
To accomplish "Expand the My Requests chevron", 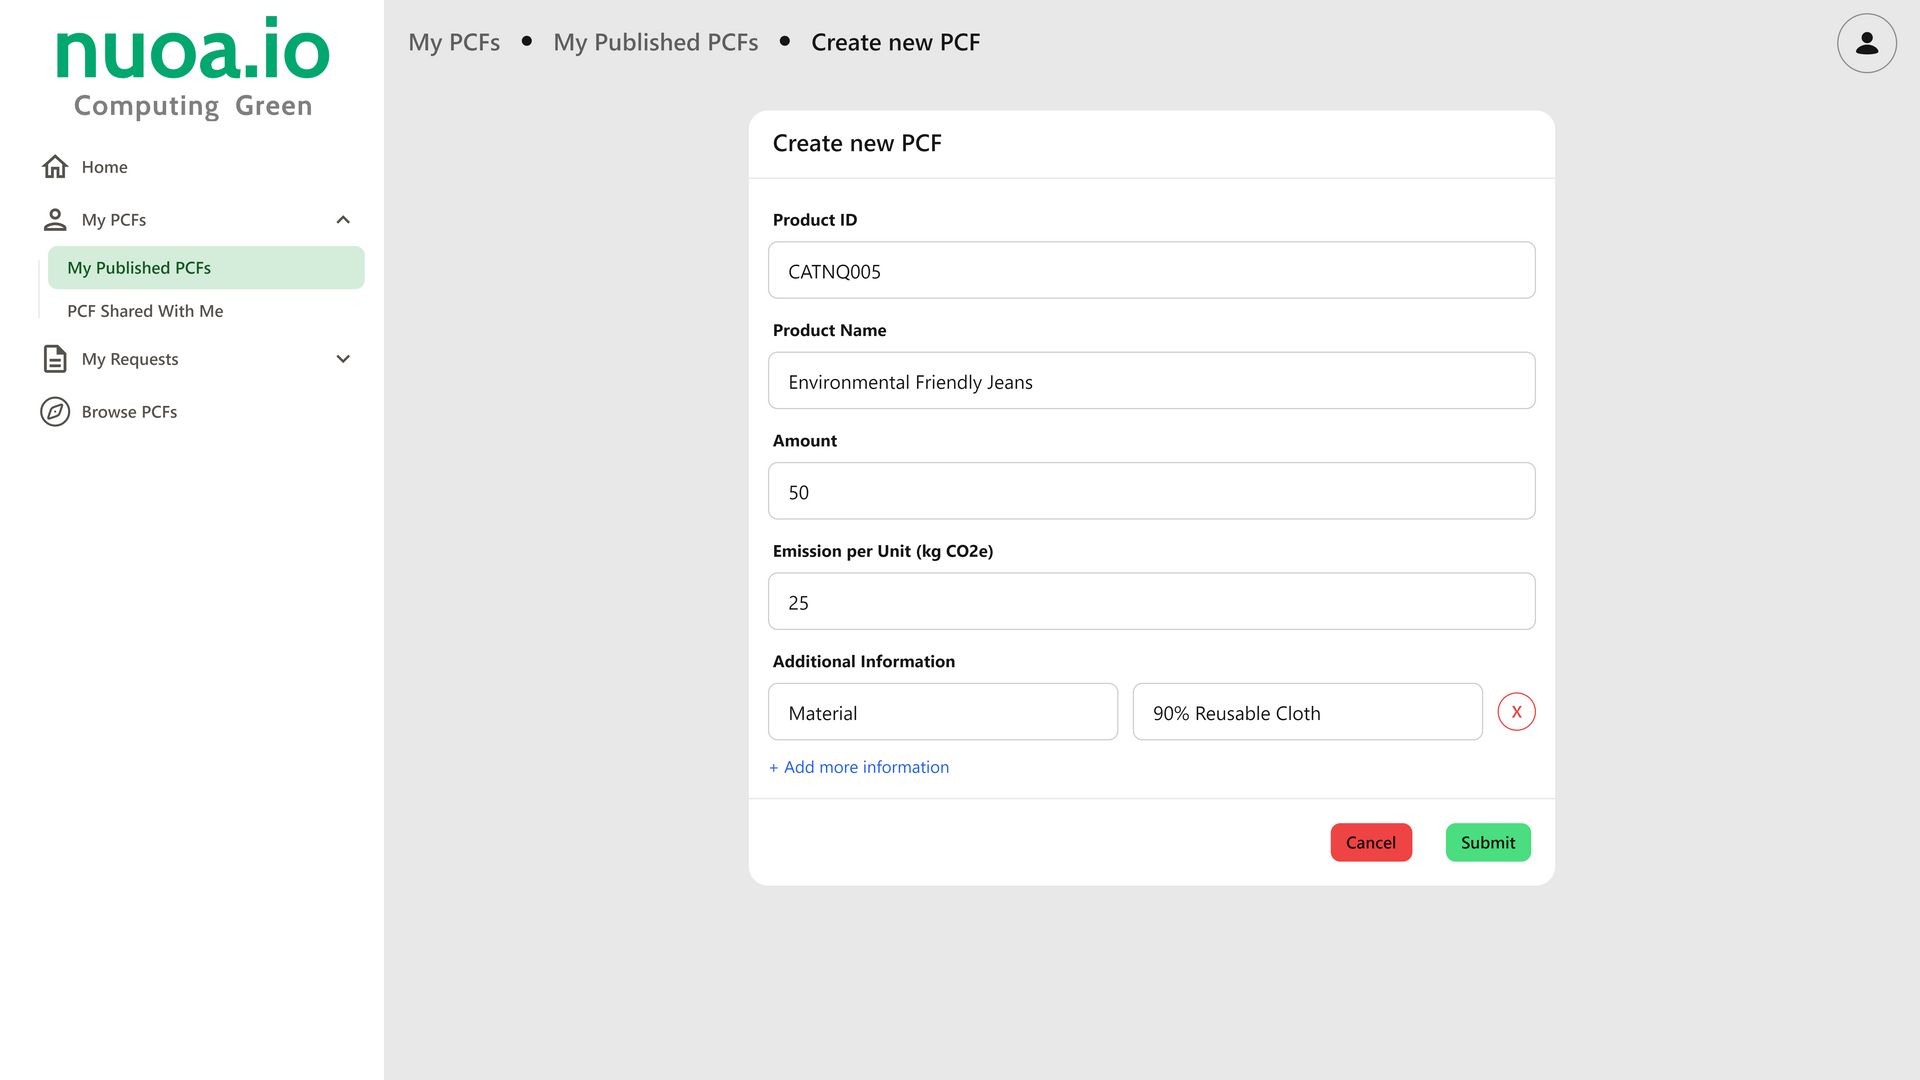I will [343, 359].
